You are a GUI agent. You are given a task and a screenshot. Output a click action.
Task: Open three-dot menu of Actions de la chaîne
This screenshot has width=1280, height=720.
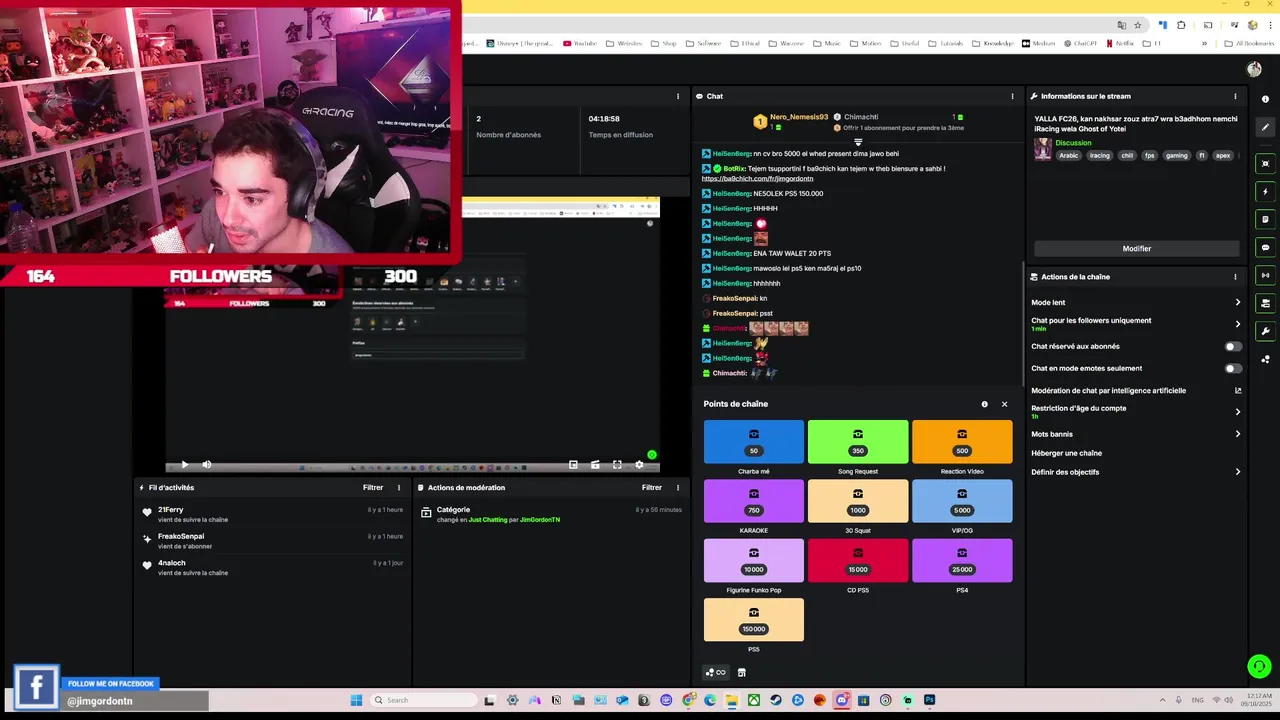1235,277
